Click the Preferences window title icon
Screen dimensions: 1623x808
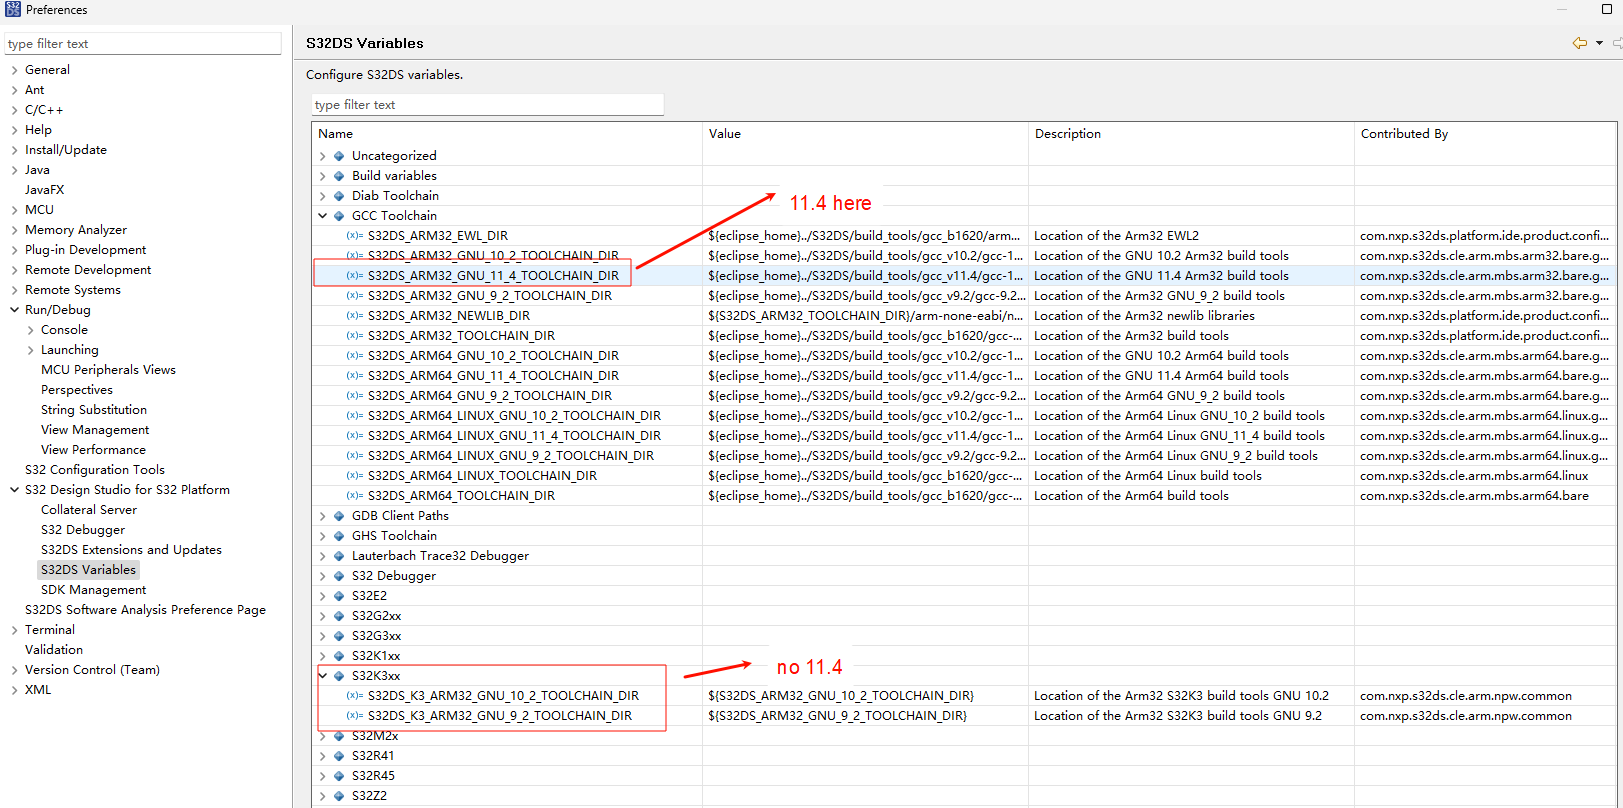[x=13, y=10]
